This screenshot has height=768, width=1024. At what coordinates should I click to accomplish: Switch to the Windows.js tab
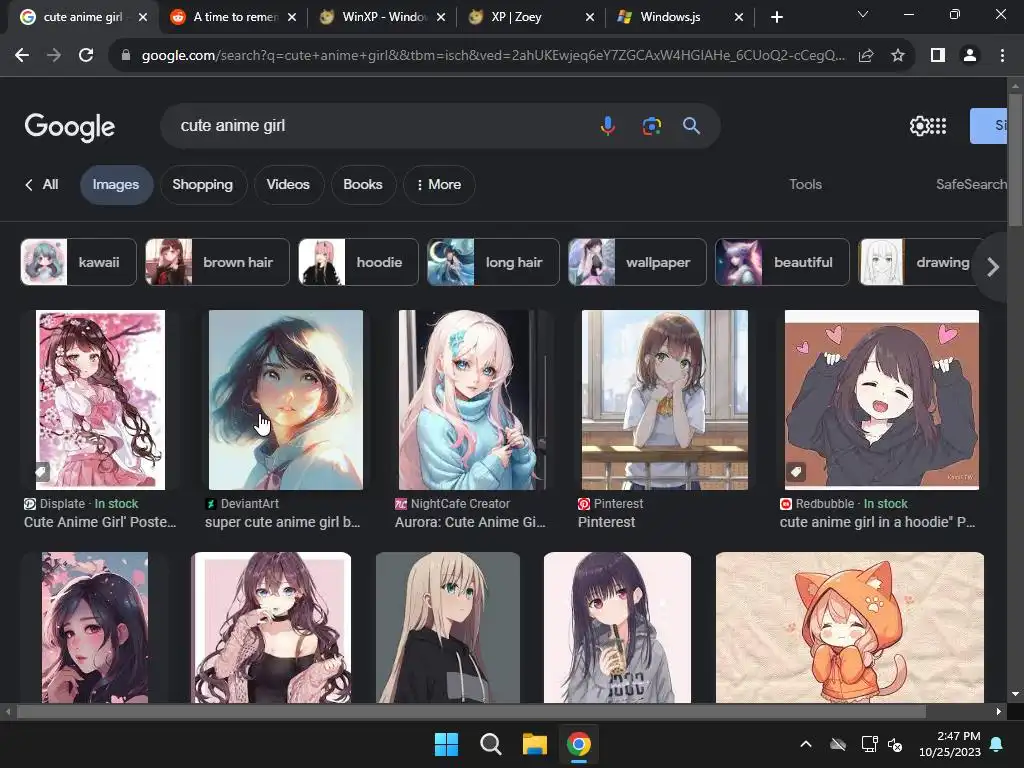click(x=680, y=17)
